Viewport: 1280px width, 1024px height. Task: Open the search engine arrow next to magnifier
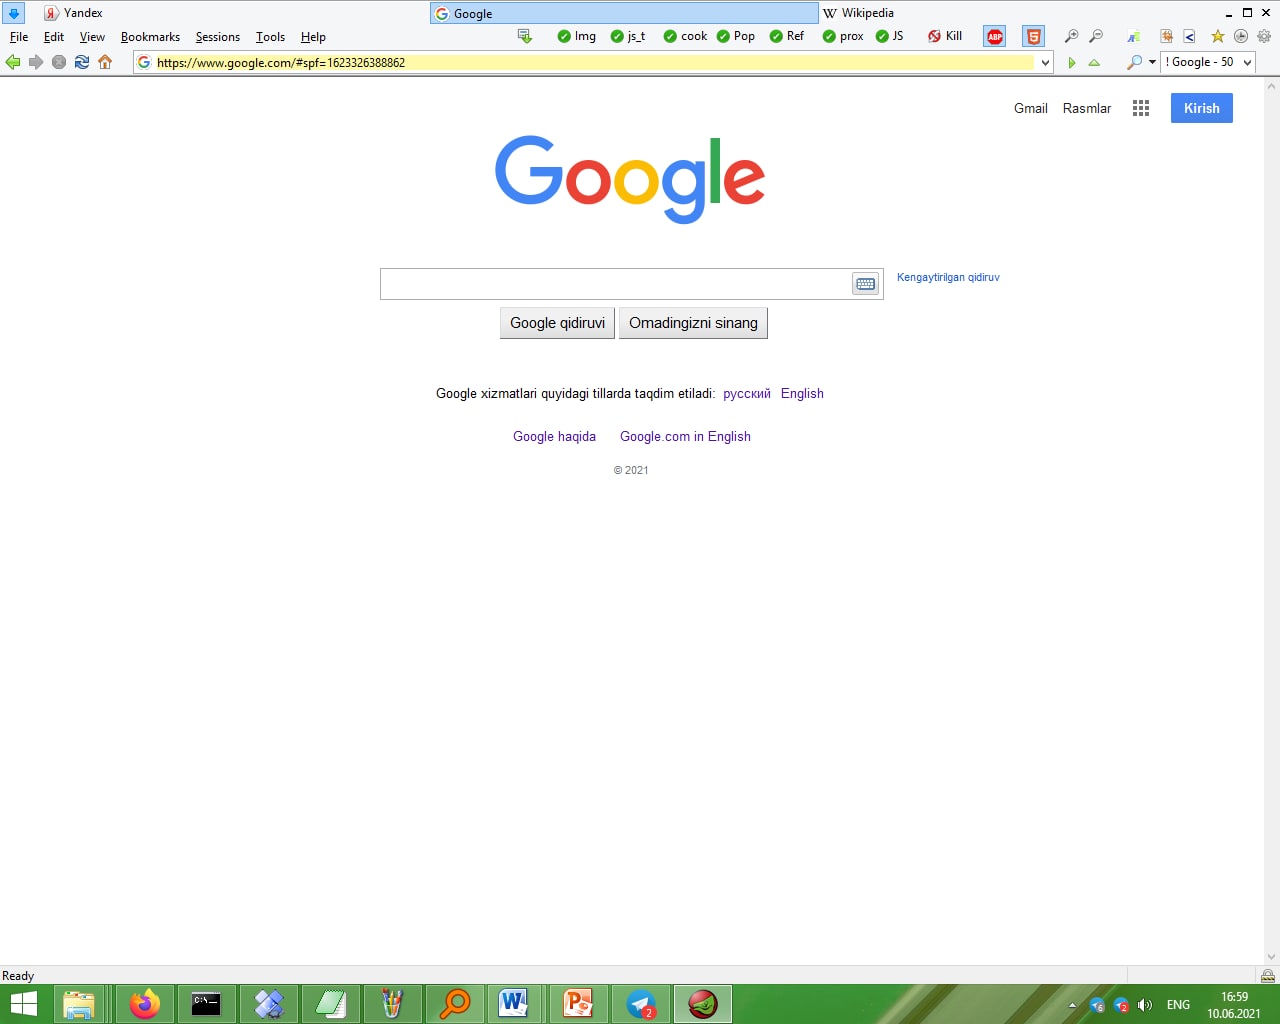click(1152, 62)
